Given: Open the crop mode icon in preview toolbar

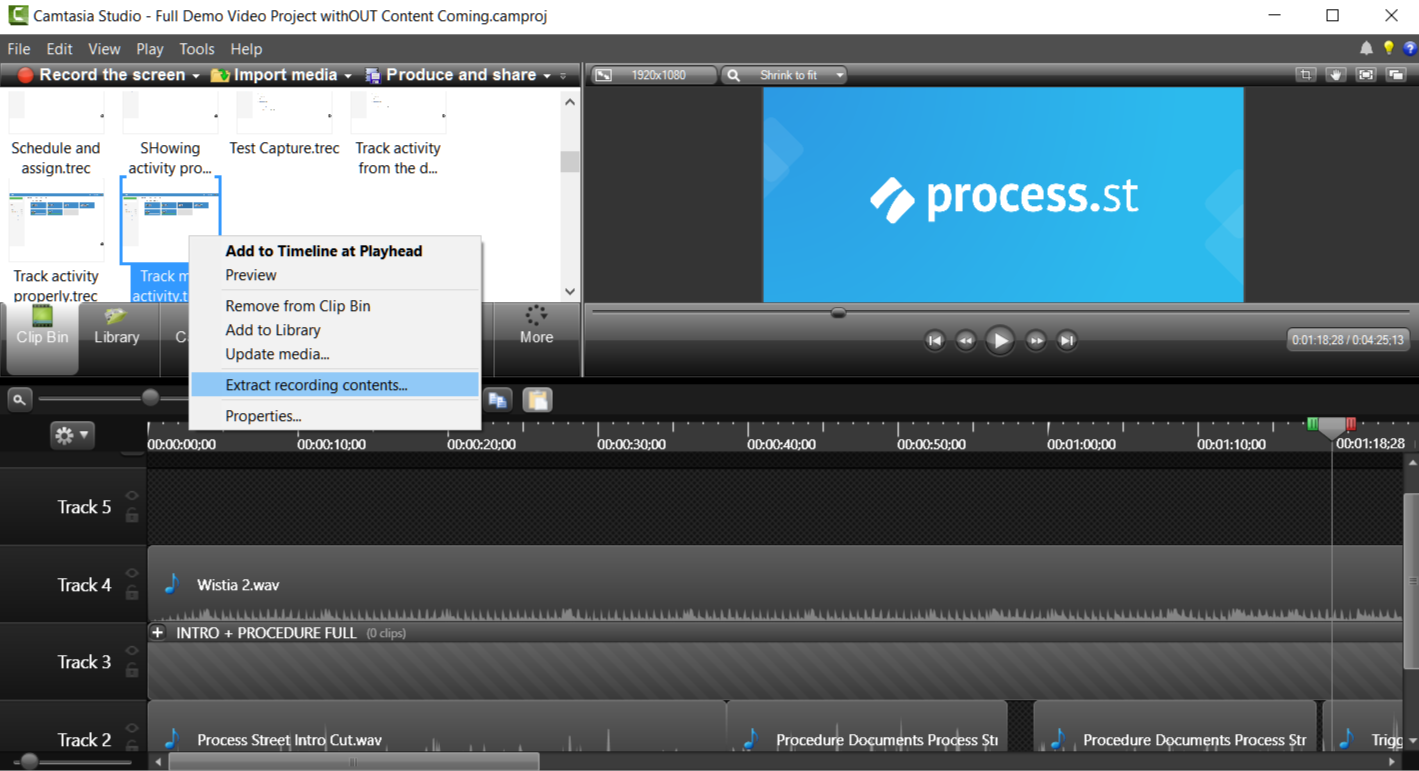Looking at the screenshot, I should coord(1305,75).
